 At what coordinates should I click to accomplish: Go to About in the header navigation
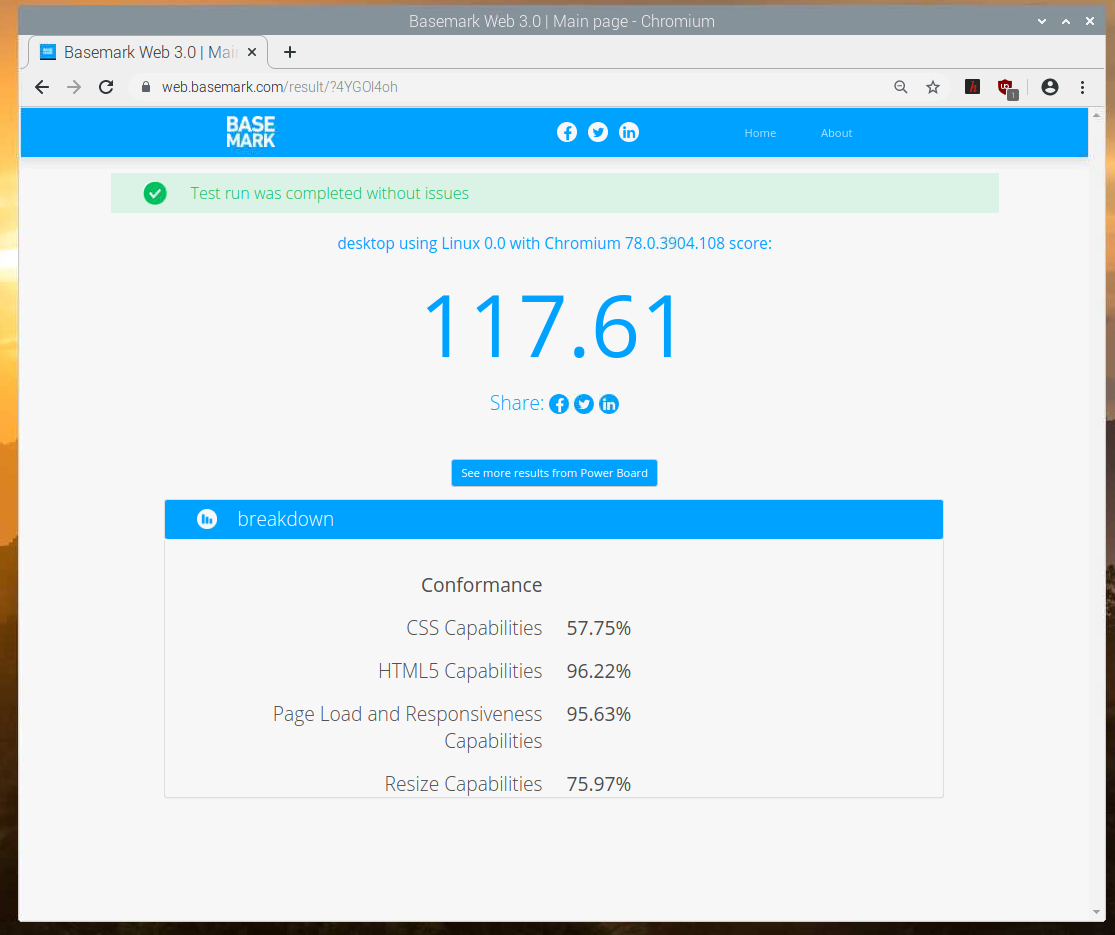(836, 133)
